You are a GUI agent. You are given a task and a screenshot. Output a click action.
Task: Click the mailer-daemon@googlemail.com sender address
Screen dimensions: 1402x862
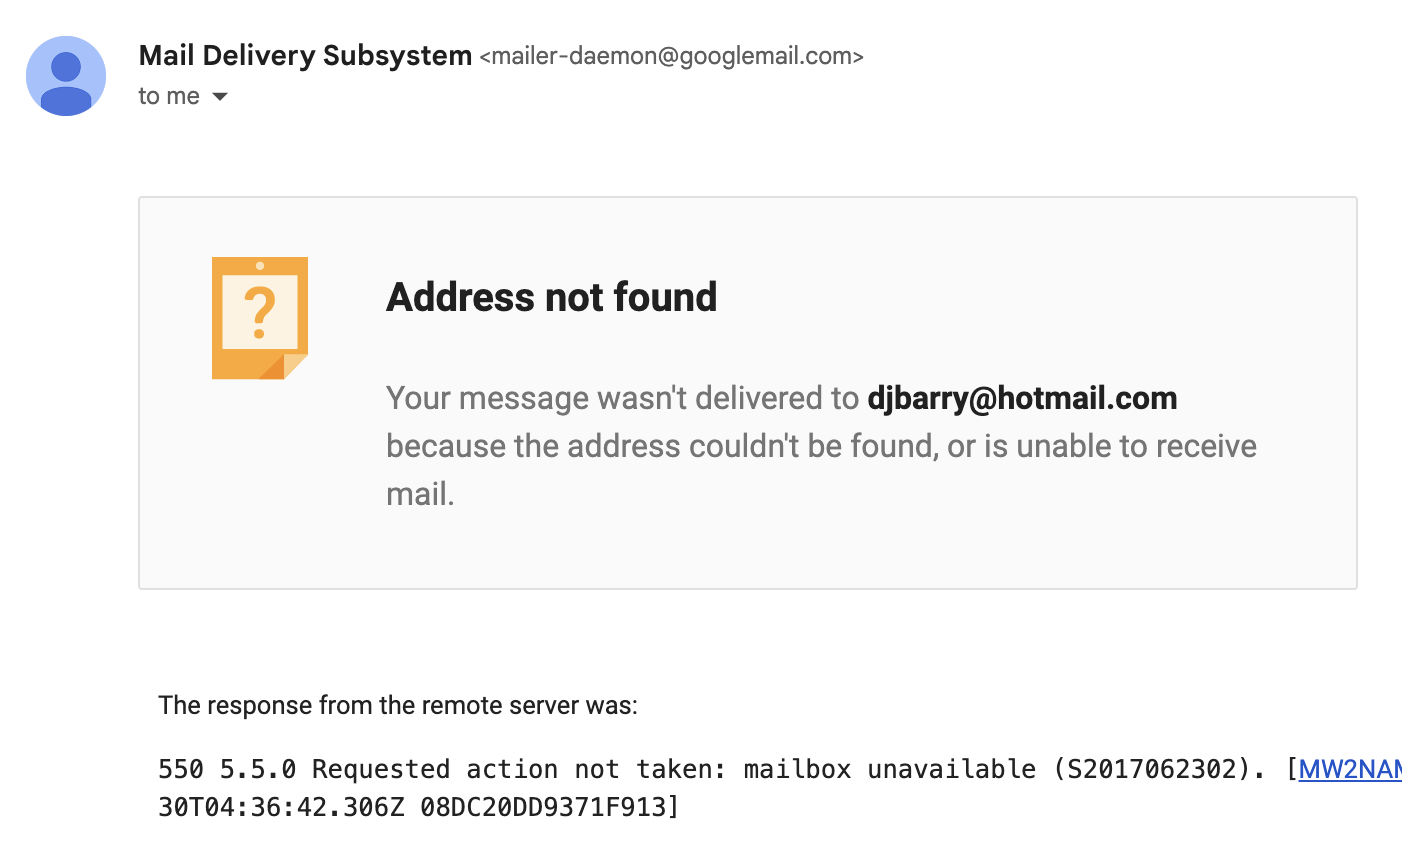pyautogui.click(x=671, y=56)
